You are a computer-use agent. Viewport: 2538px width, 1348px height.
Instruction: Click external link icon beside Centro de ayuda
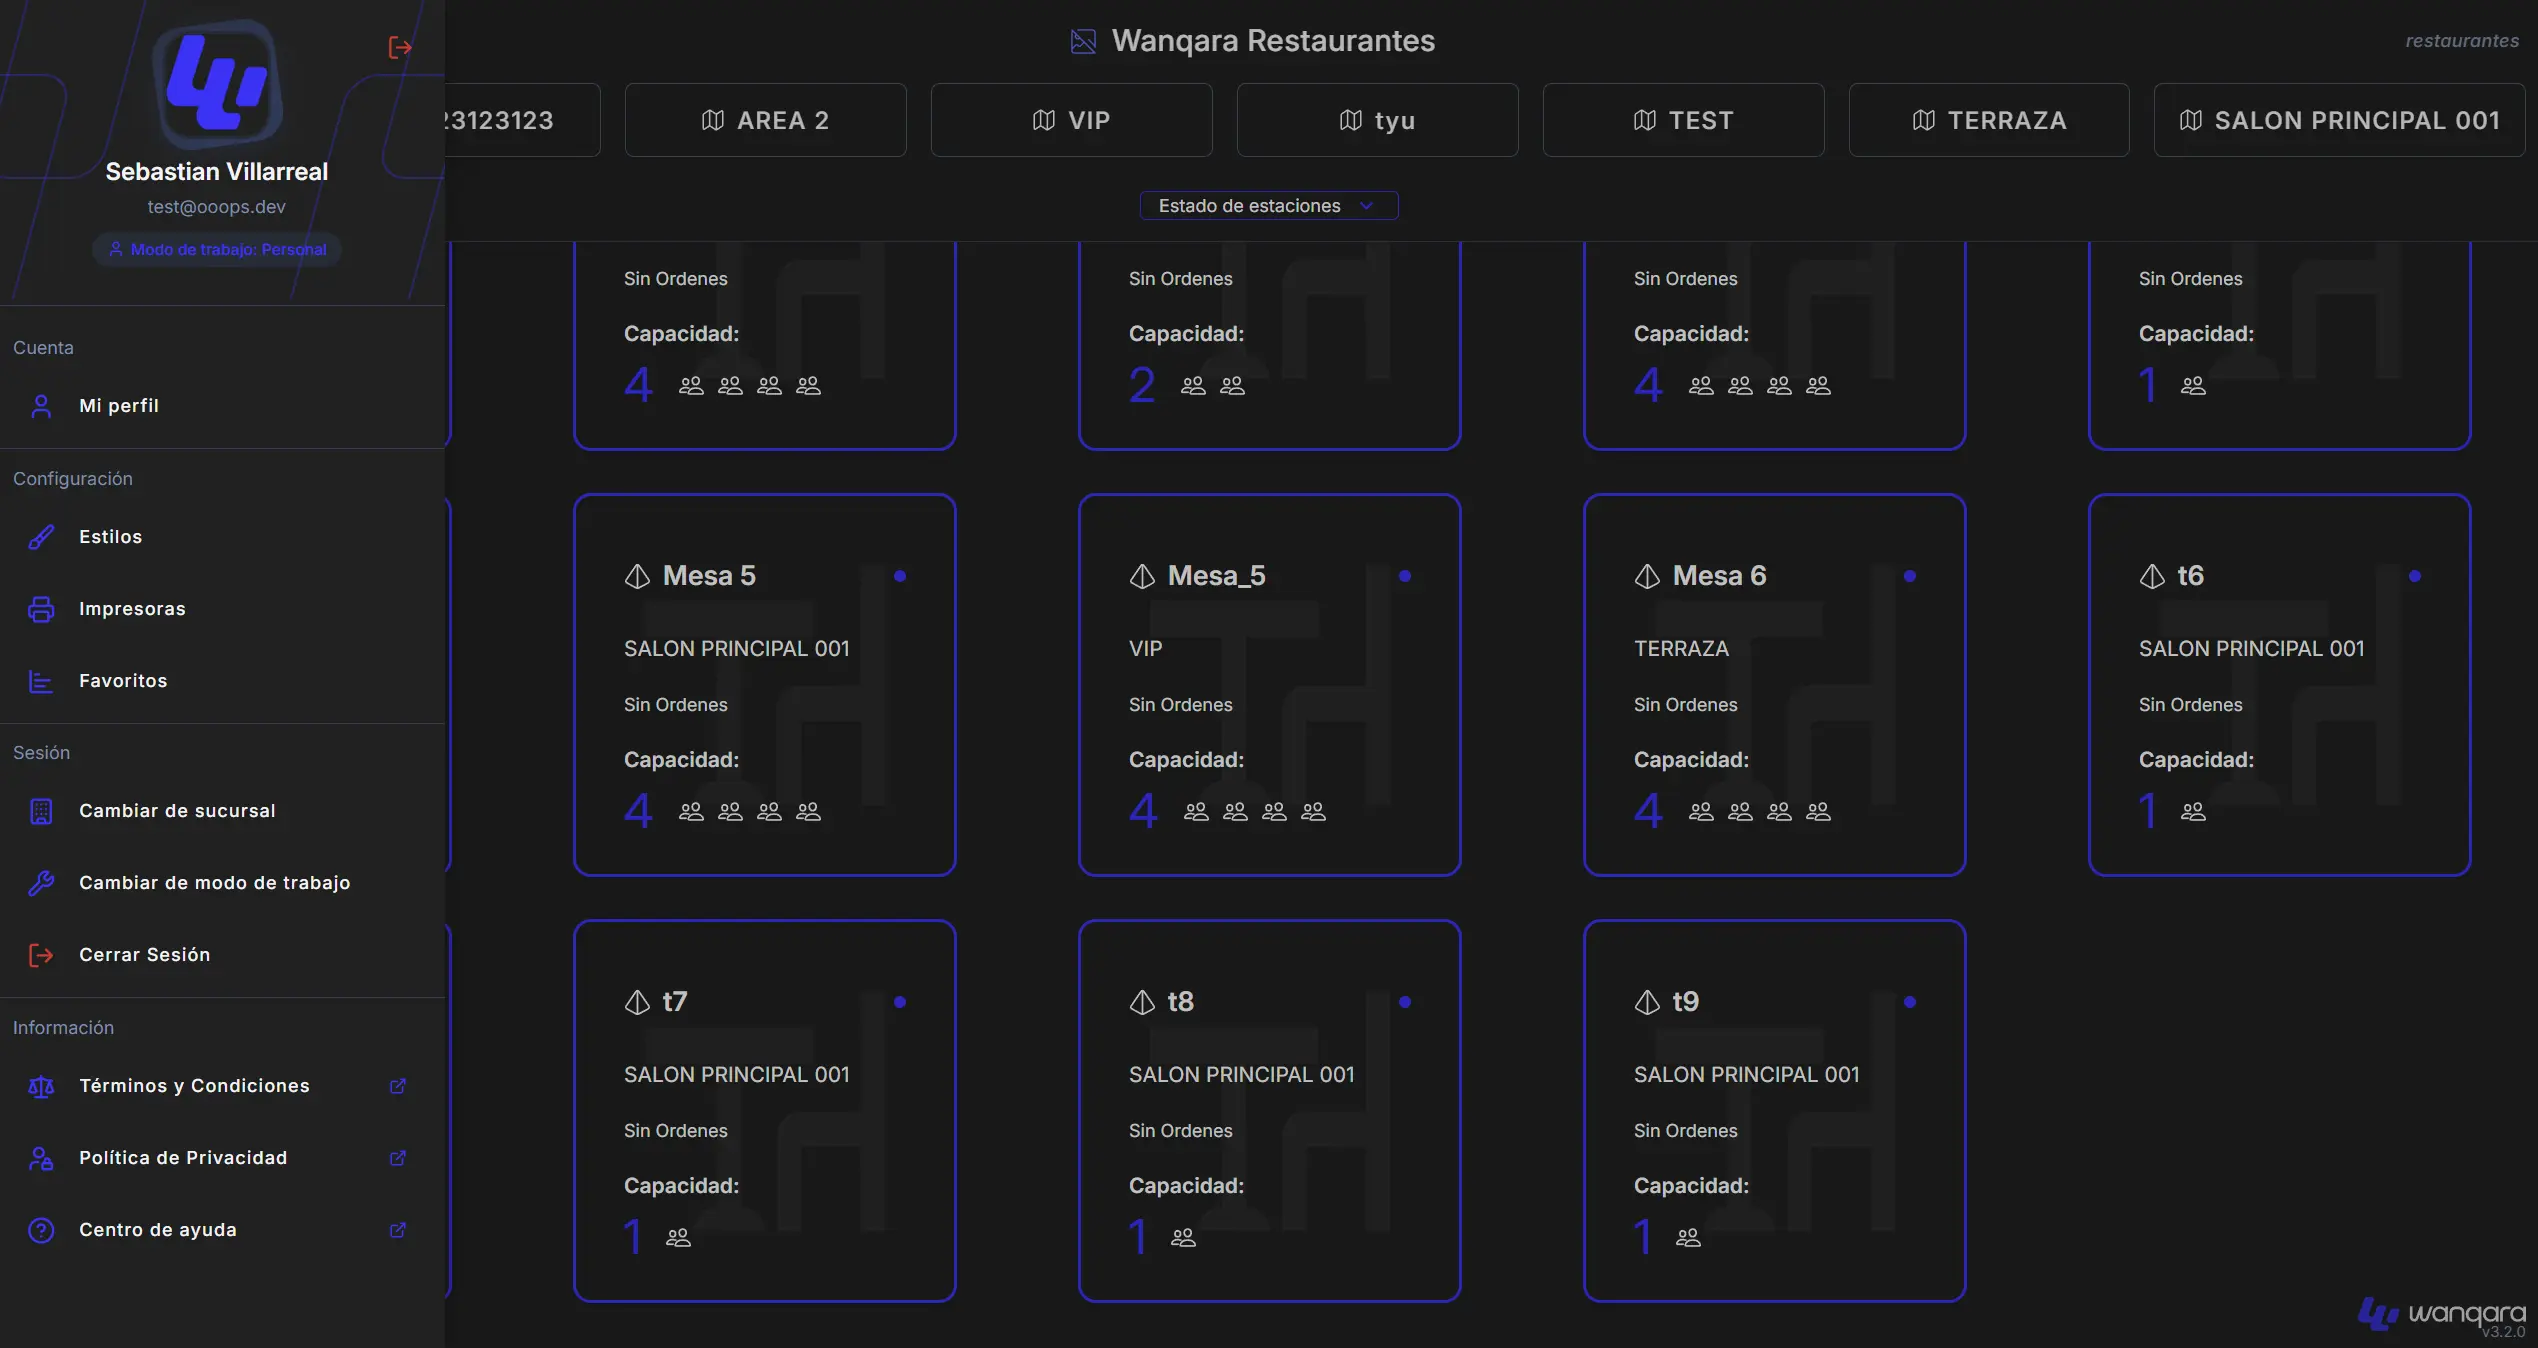[x=398, y=1230]
